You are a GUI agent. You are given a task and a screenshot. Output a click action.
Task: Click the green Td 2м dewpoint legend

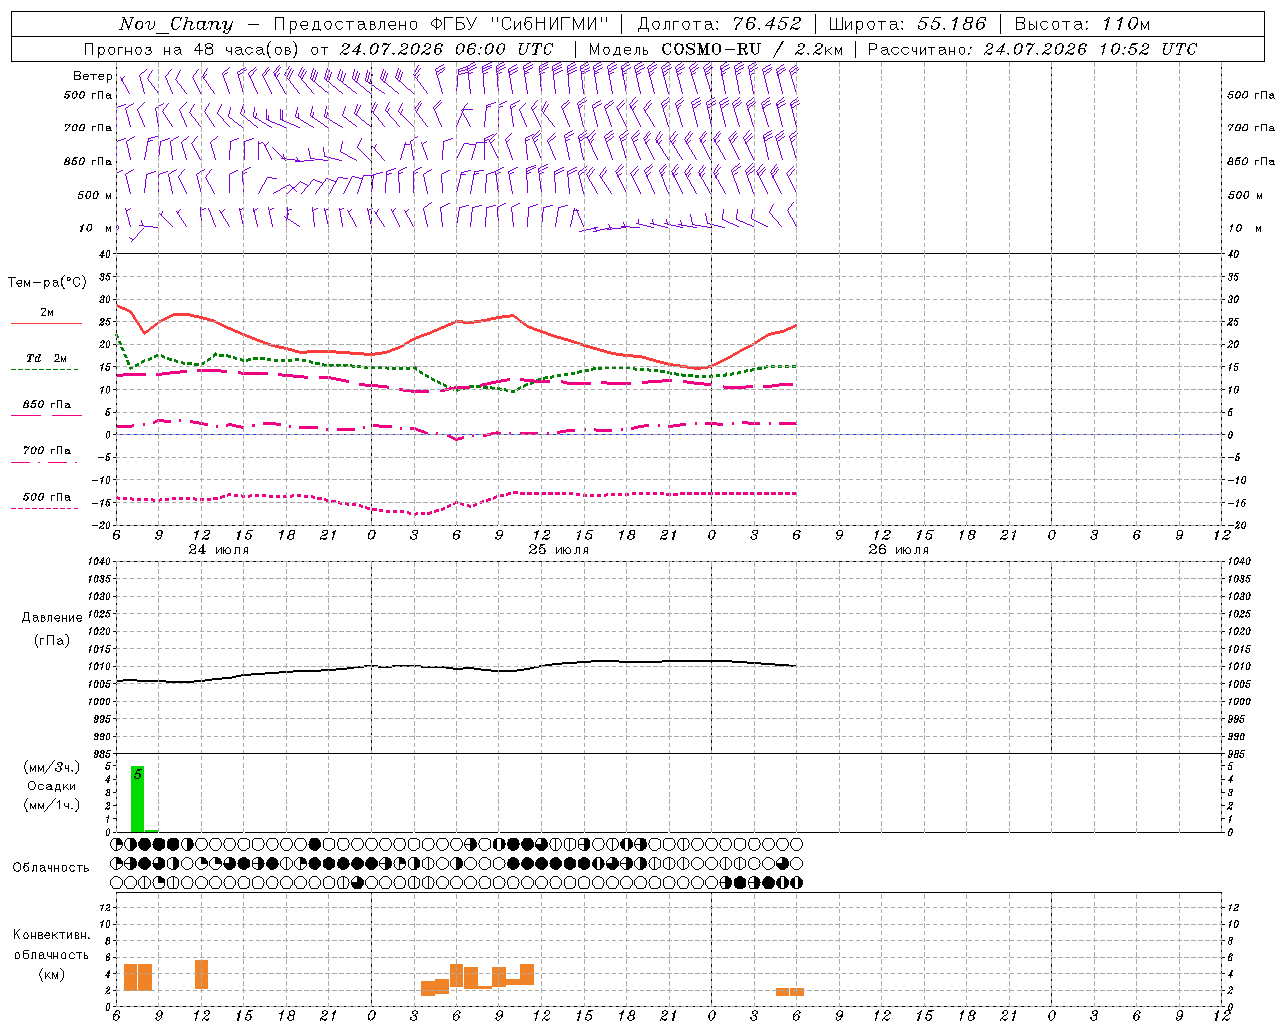tap(46, 363)
